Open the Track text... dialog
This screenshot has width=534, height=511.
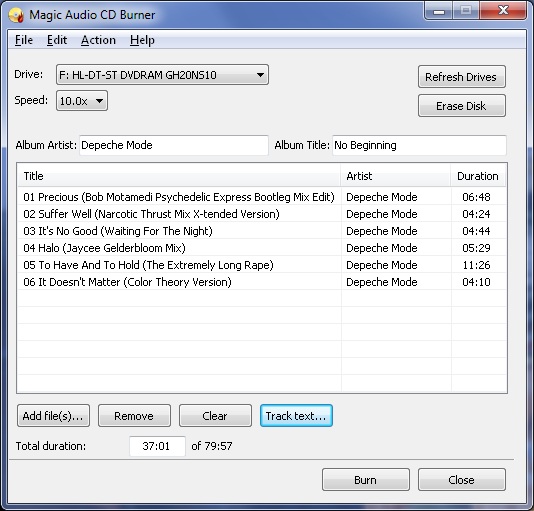[x=296, y=416]
